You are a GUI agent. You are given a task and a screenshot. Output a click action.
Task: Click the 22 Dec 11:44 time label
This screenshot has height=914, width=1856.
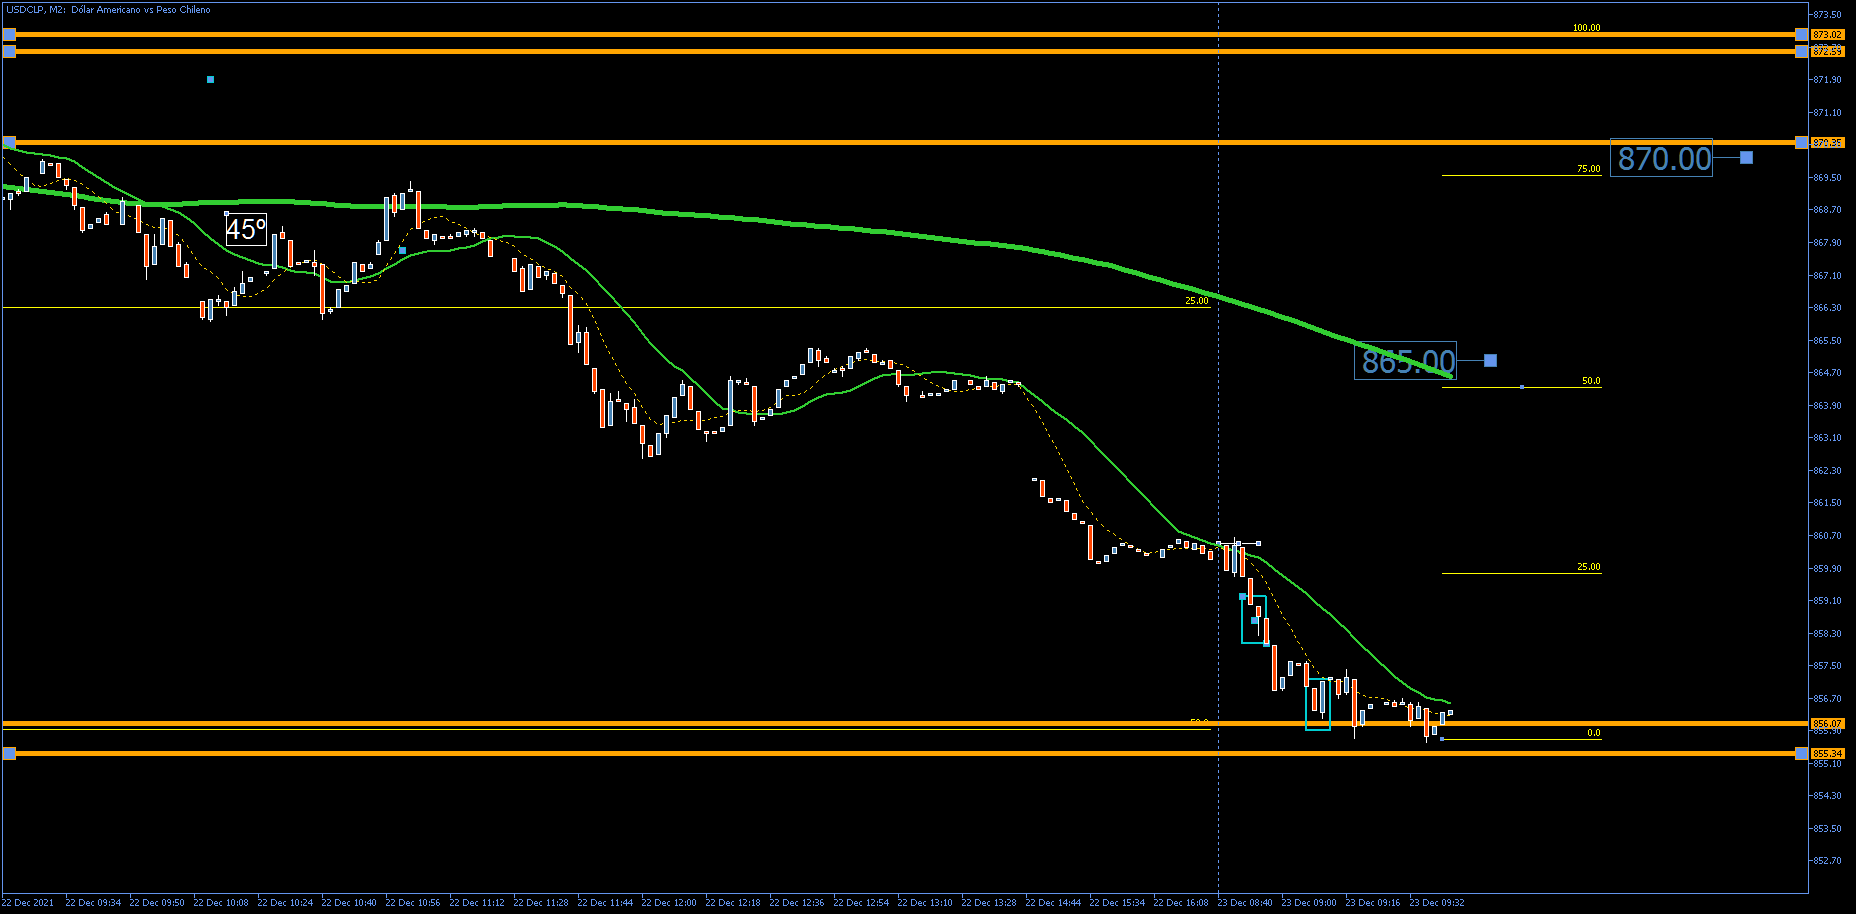coord(605,903)
